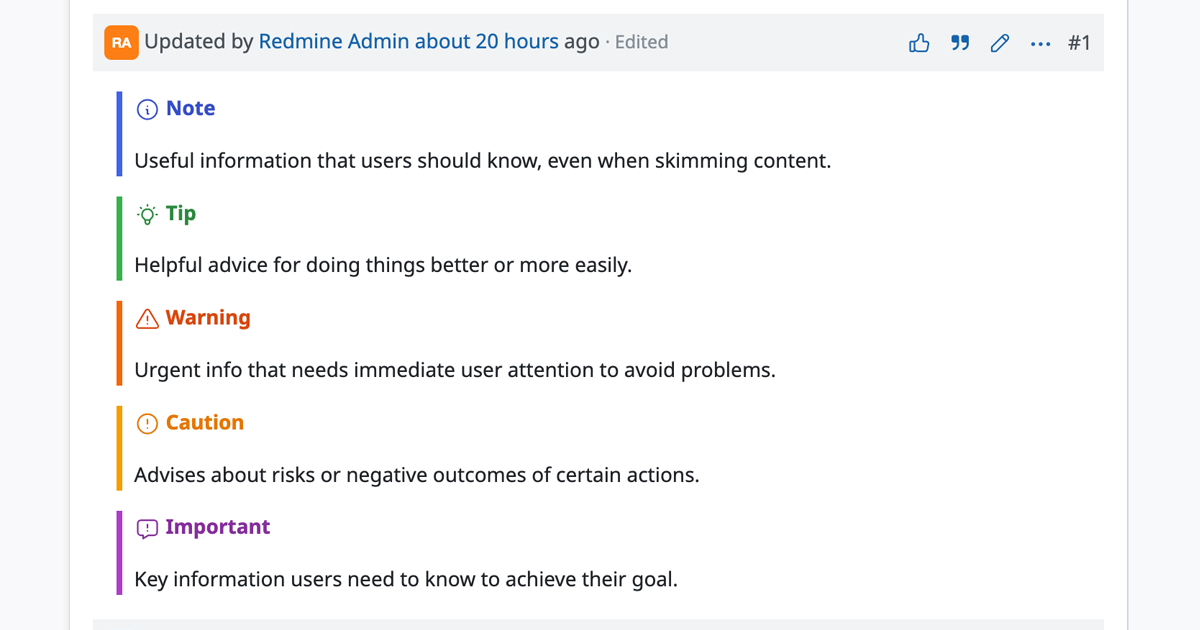Click the thumbs up reaction icon

point(918,42)
